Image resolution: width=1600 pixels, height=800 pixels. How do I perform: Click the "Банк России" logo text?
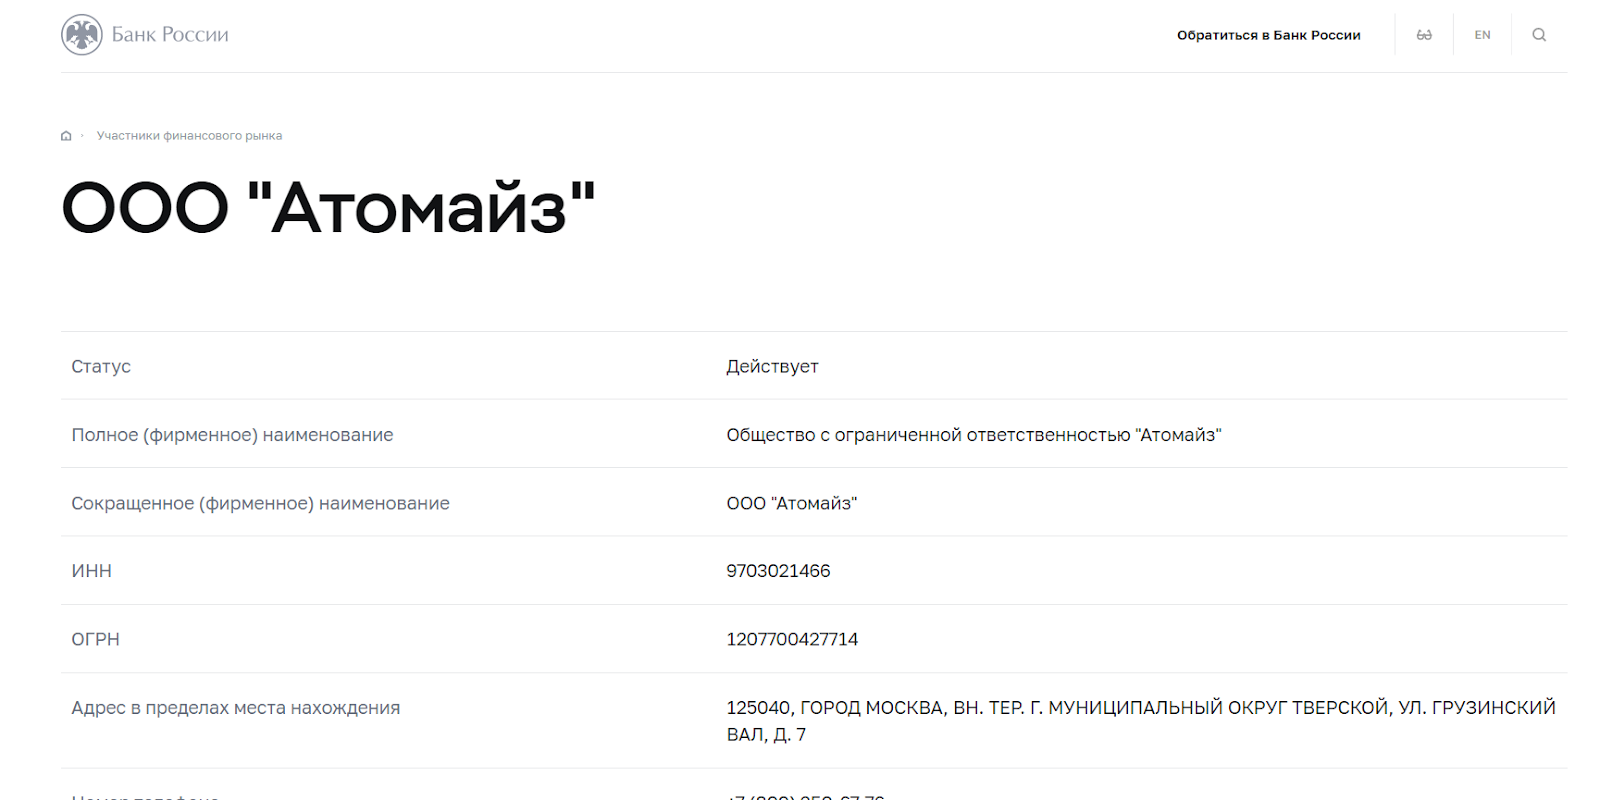pos(170,35)
